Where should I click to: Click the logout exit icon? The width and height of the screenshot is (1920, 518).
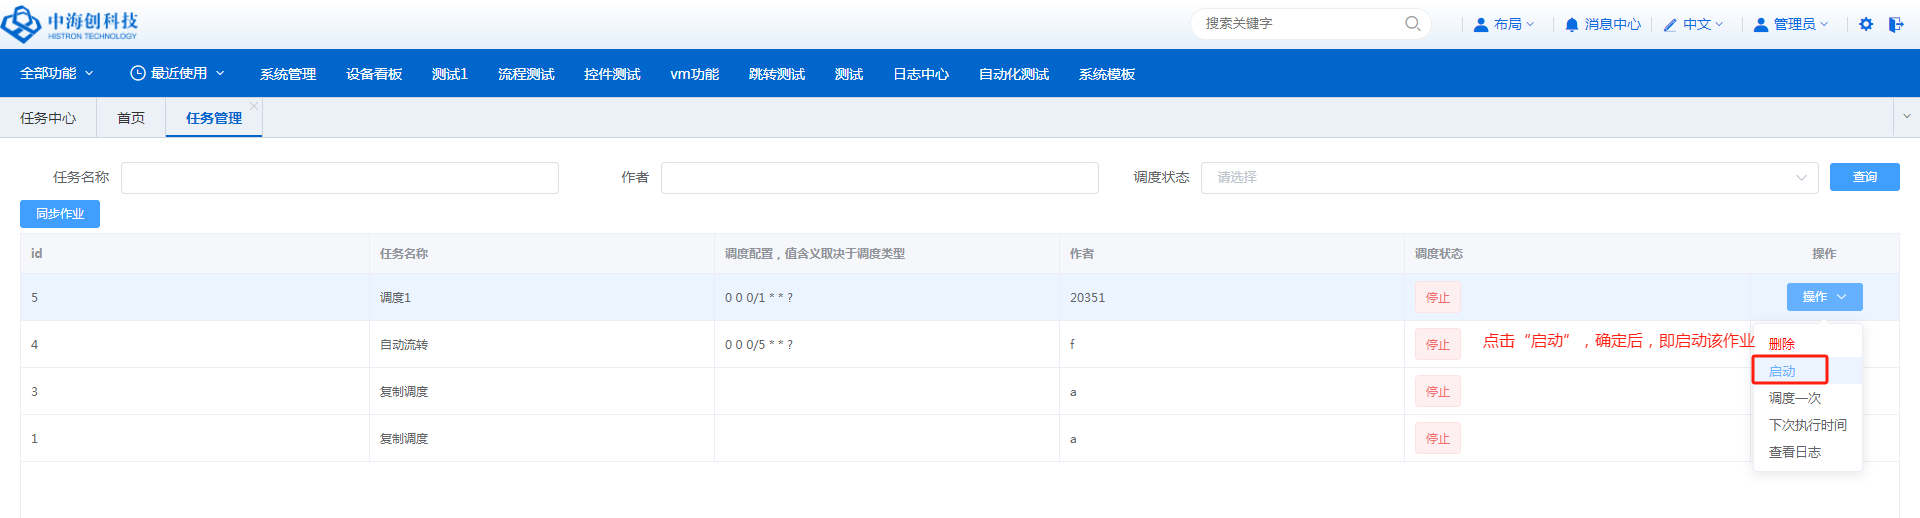1896,24
